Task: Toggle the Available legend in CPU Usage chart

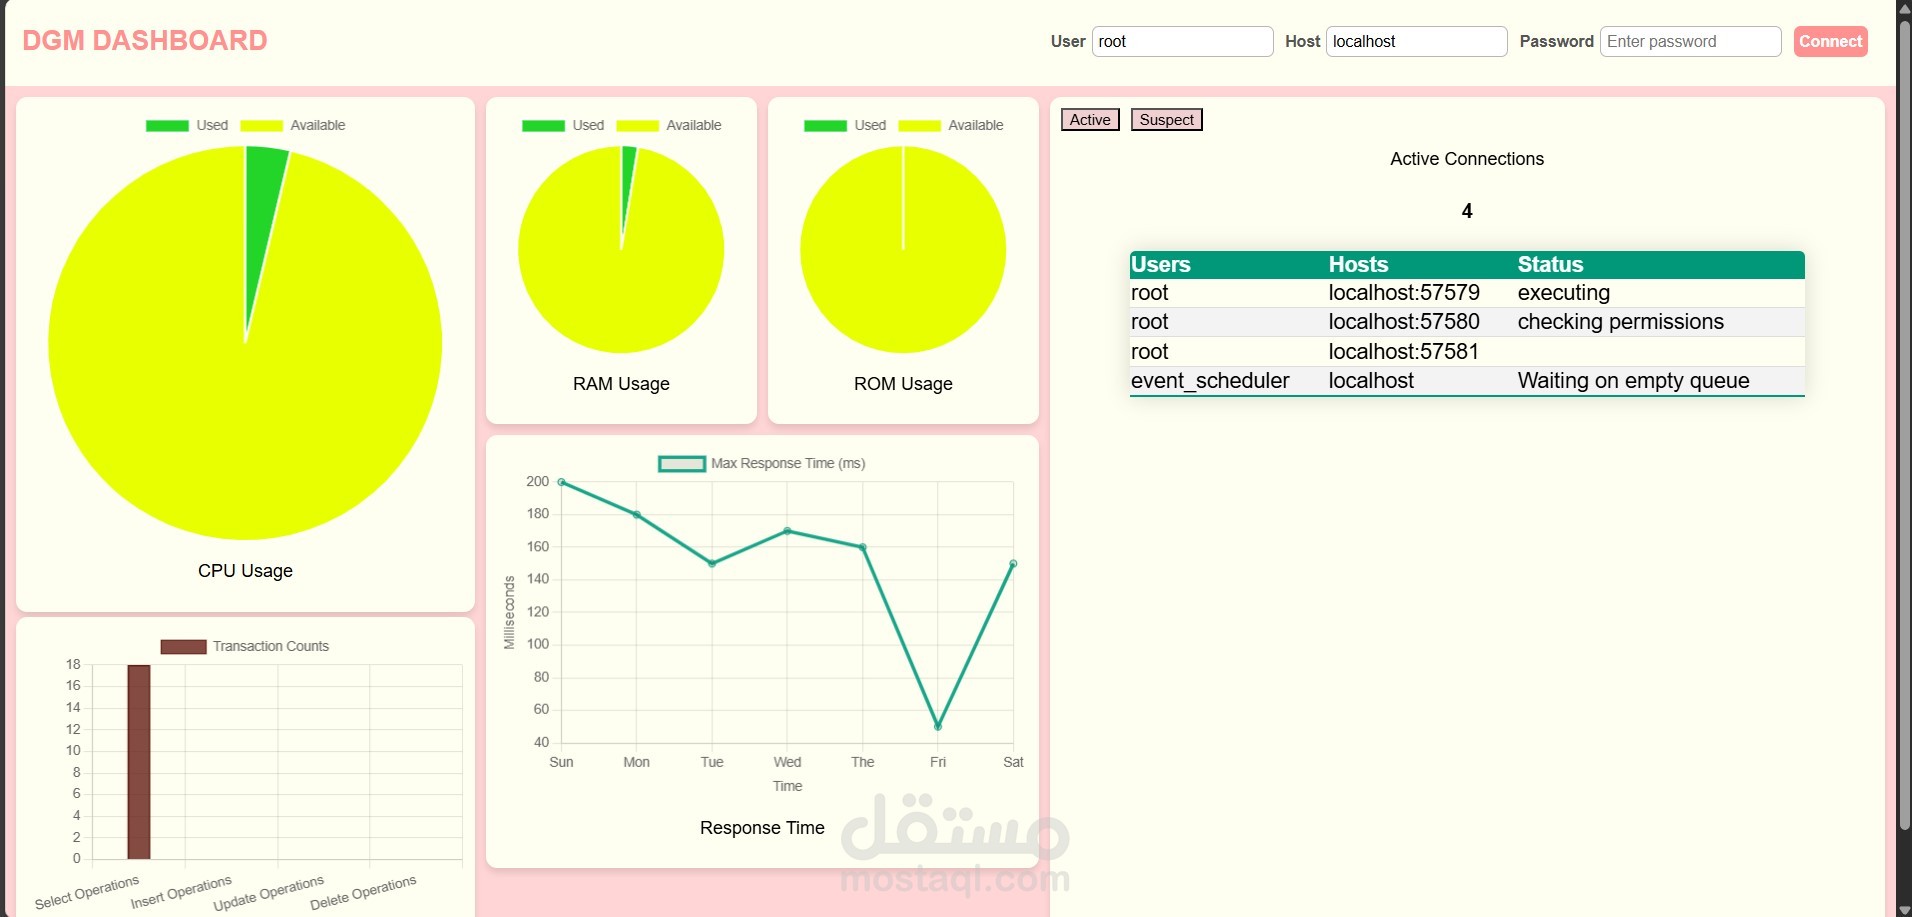Action: click(x=293, y=125)
